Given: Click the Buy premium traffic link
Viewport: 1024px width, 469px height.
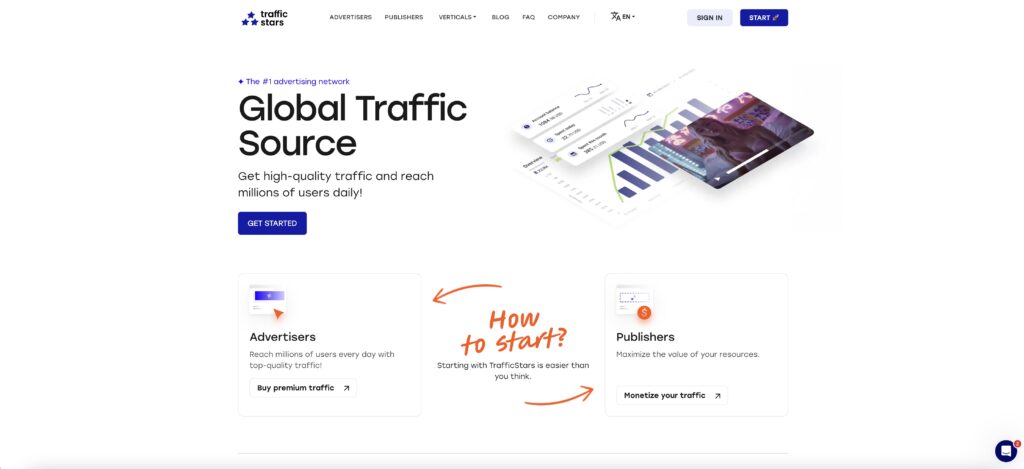Looking at the screenshot, I should click(x=303, y=388).
